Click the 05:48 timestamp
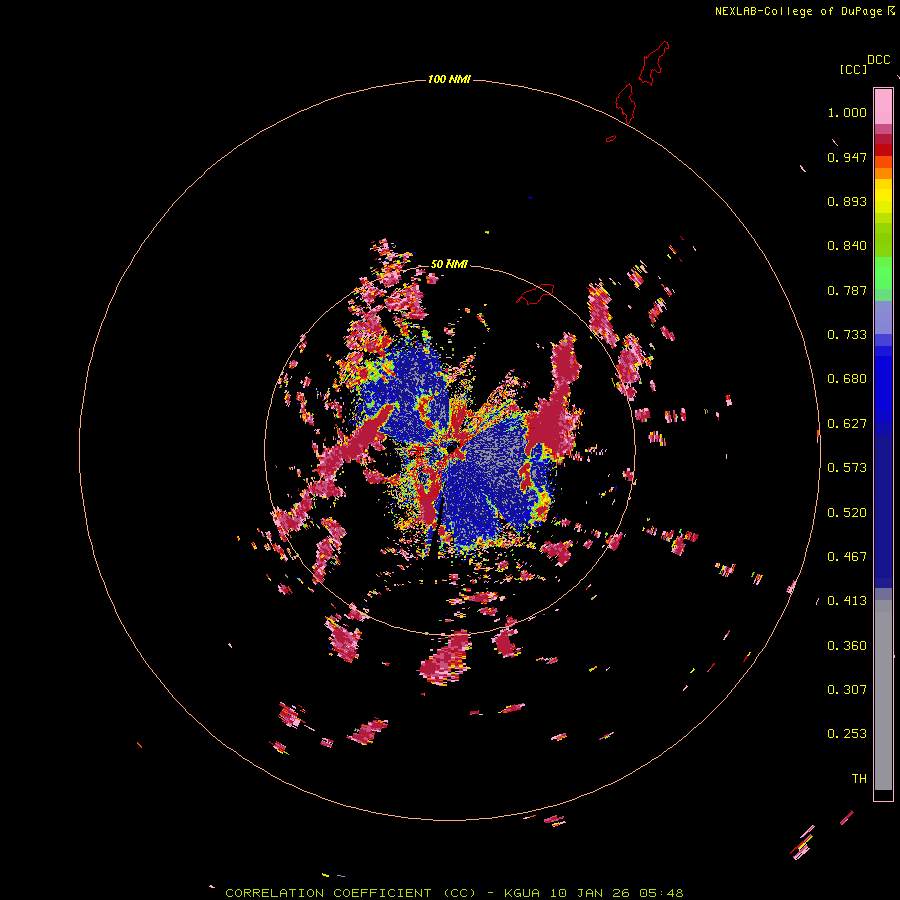Image resolution: width=900 pixels, height=900 pixels. click(662, 893)
